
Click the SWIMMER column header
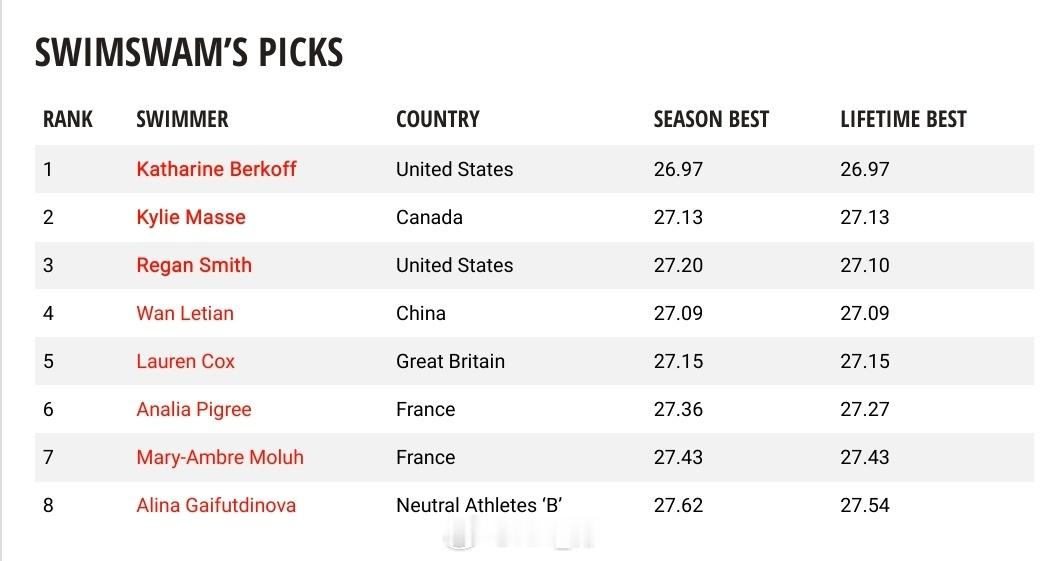click(182, 119)
